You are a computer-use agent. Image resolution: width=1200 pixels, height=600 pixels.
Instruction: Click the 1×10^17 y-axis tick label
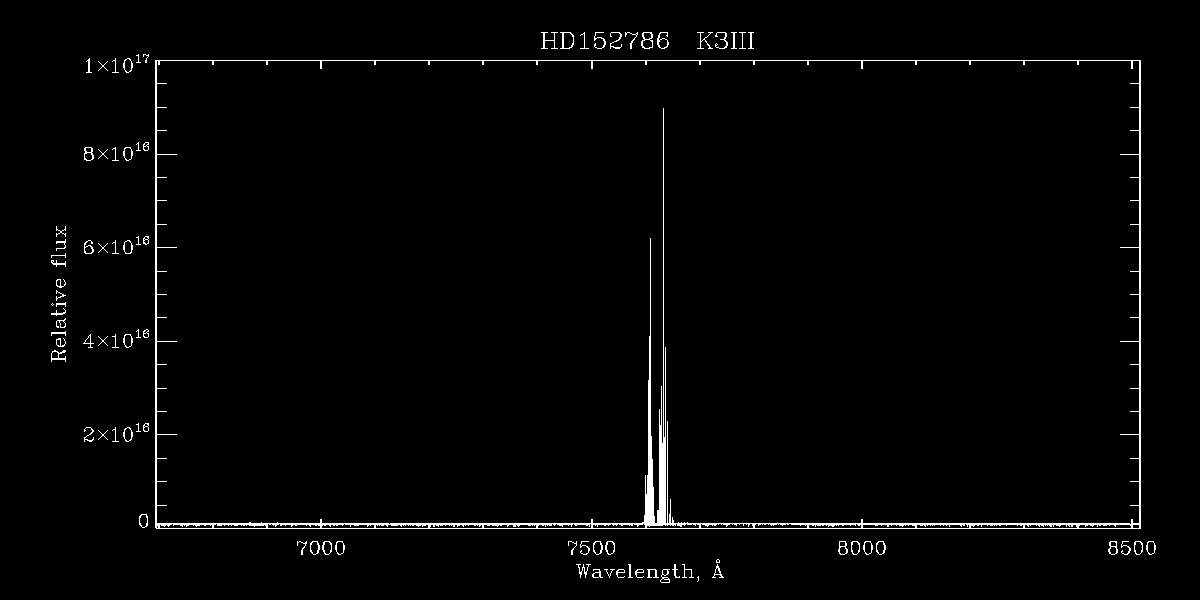pos(116,65)
